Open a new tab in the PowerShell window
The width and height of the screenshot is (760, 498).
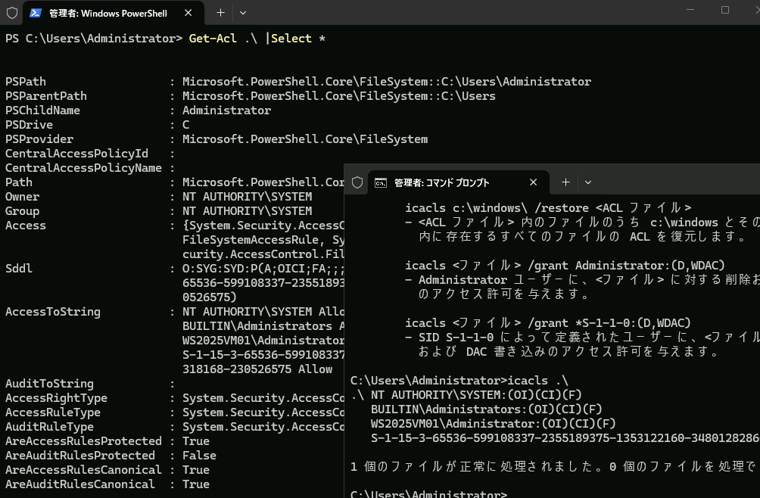[221, 13]
